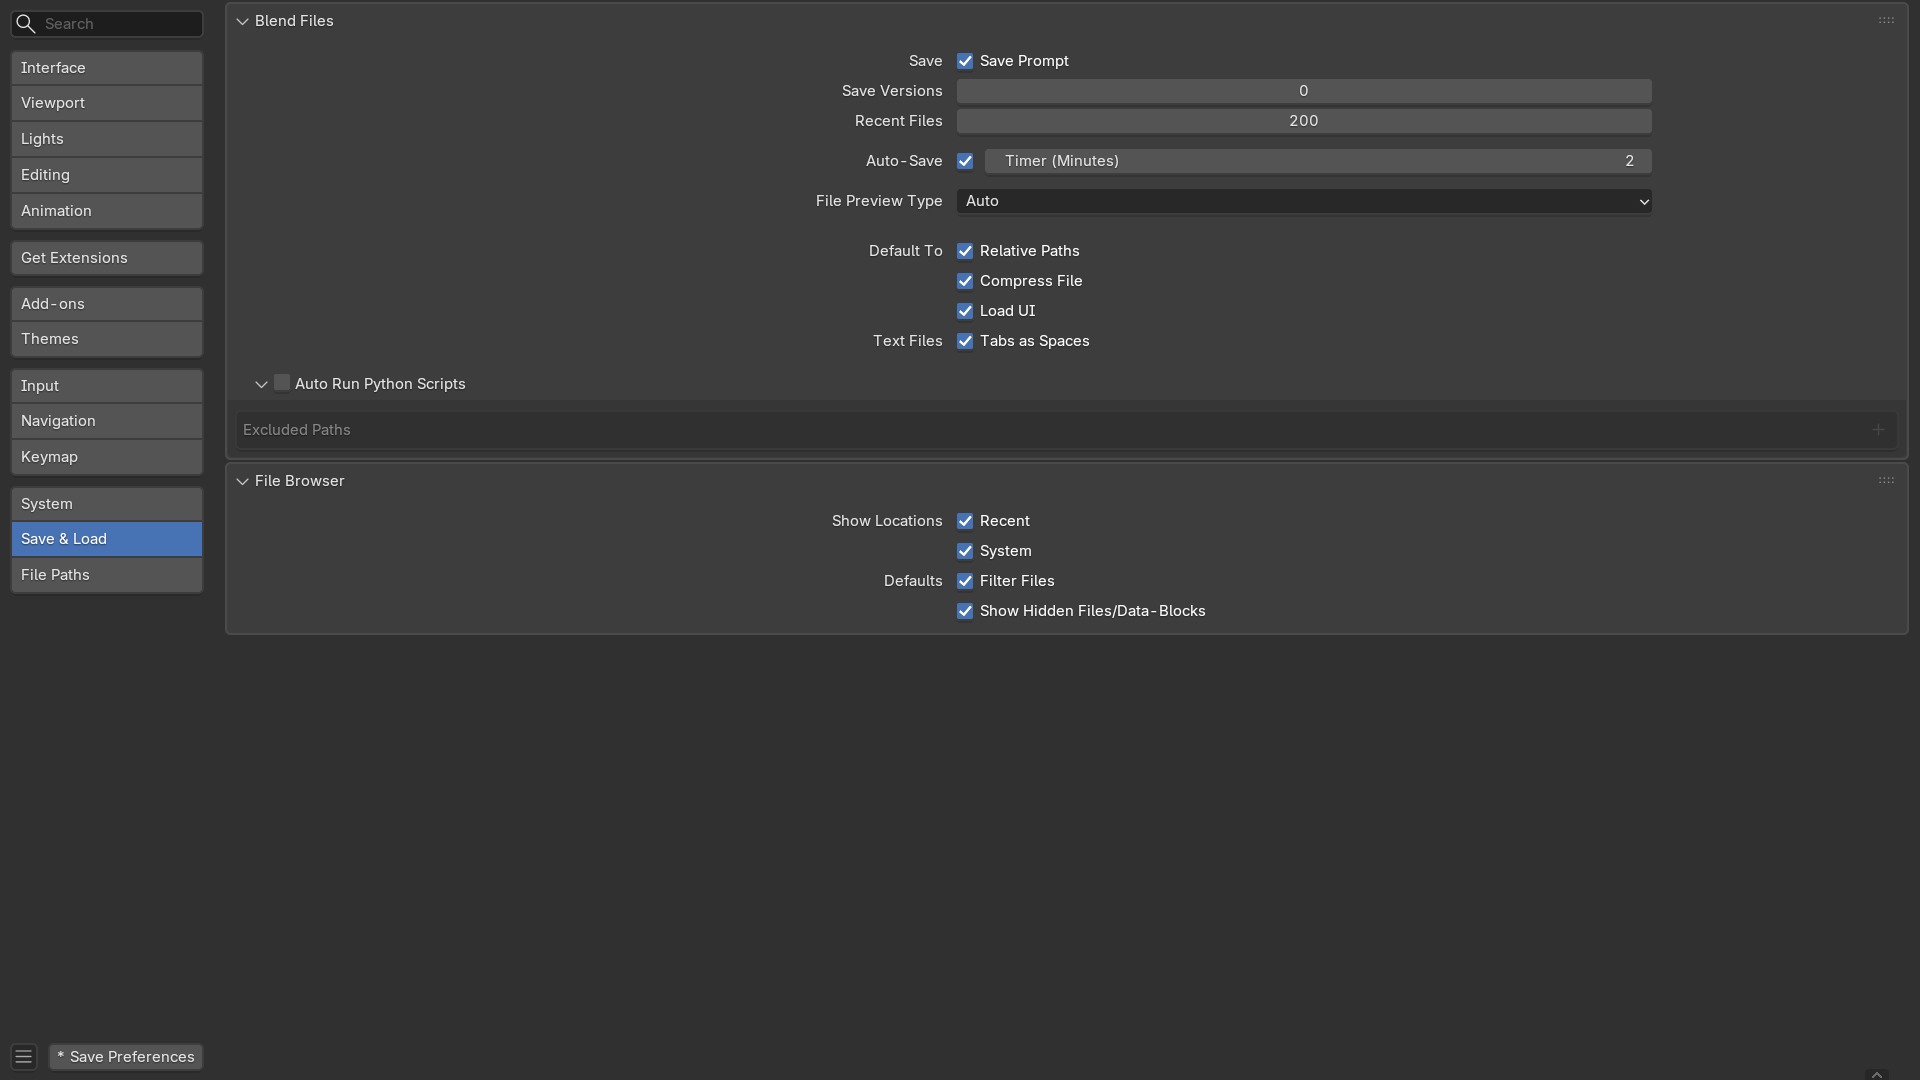Click the Search input field
Viewport: 1920px width, 1080px height.
107,24
